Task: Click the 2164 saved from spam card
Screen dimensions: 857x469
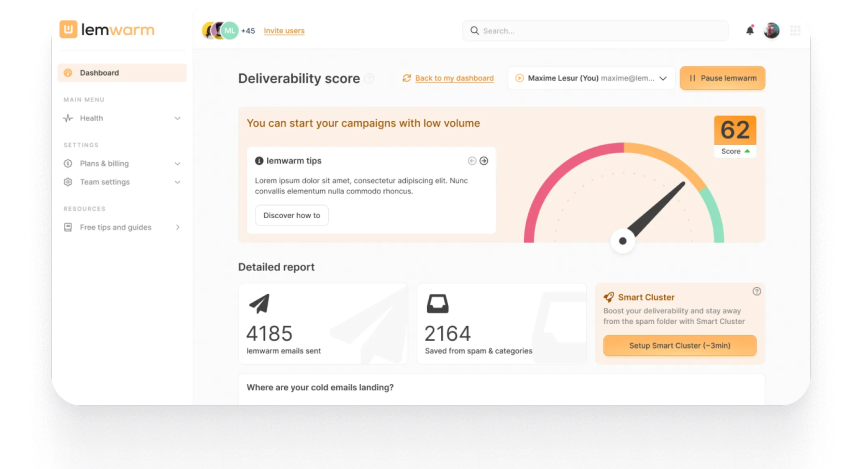Action: point(501,324)
